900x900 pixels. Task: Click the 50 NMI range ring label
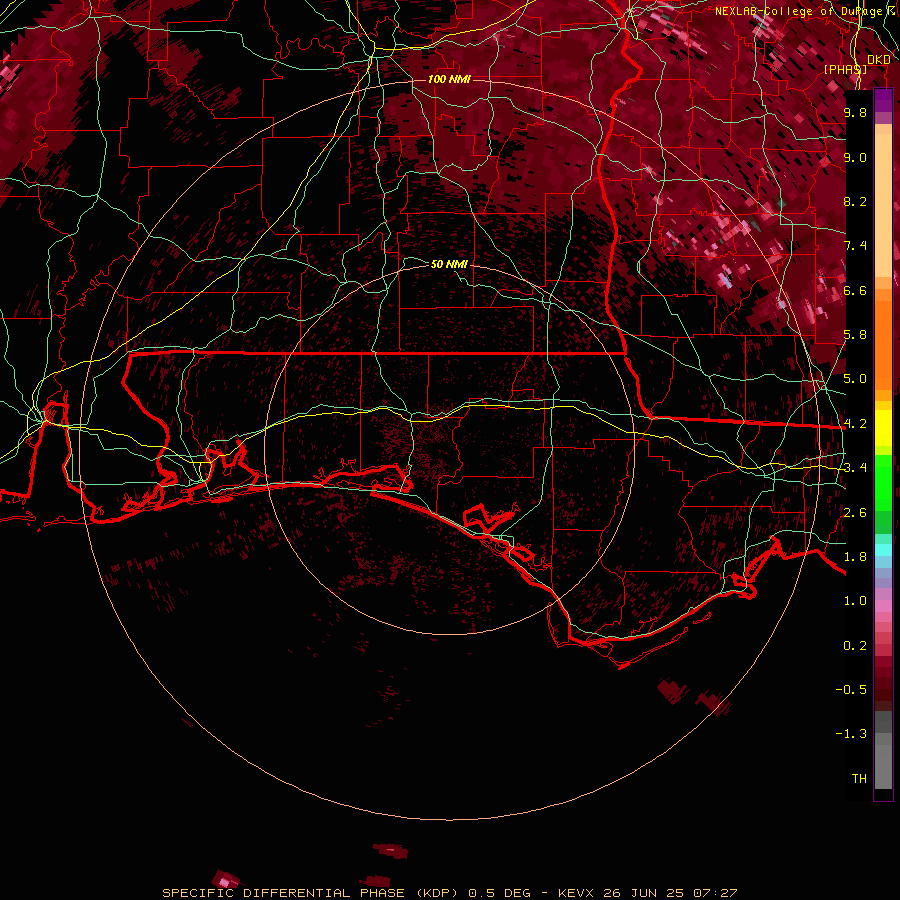449,264
